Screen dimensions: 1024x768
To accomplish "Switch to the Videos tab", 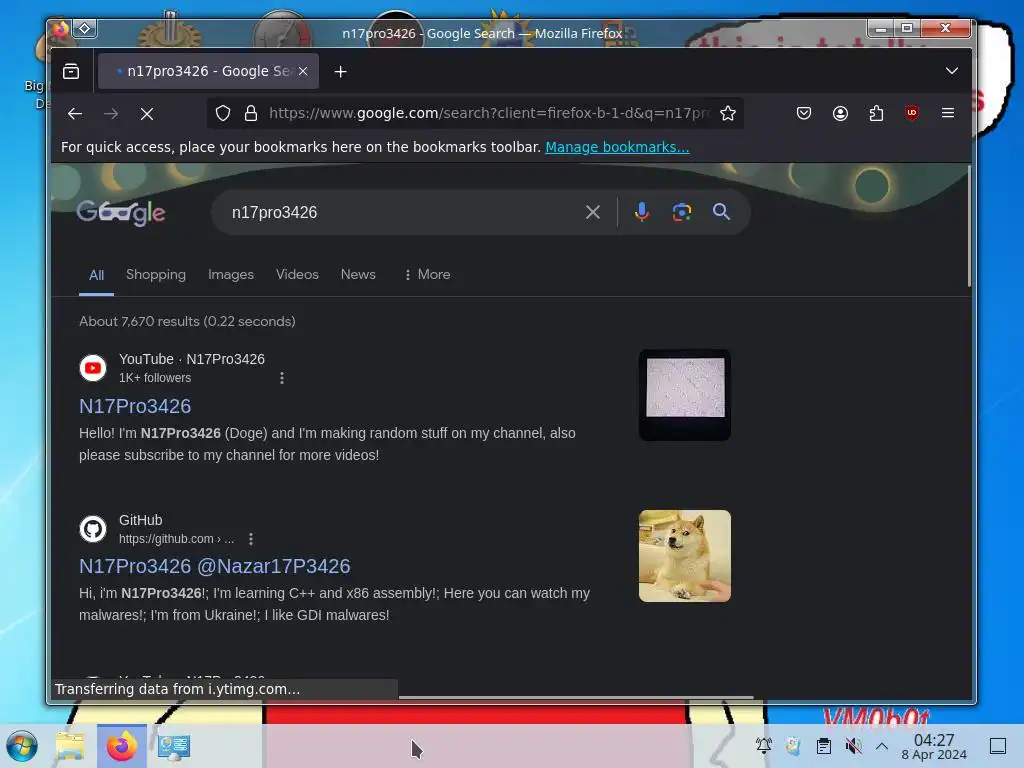I will tap(297, 274).
